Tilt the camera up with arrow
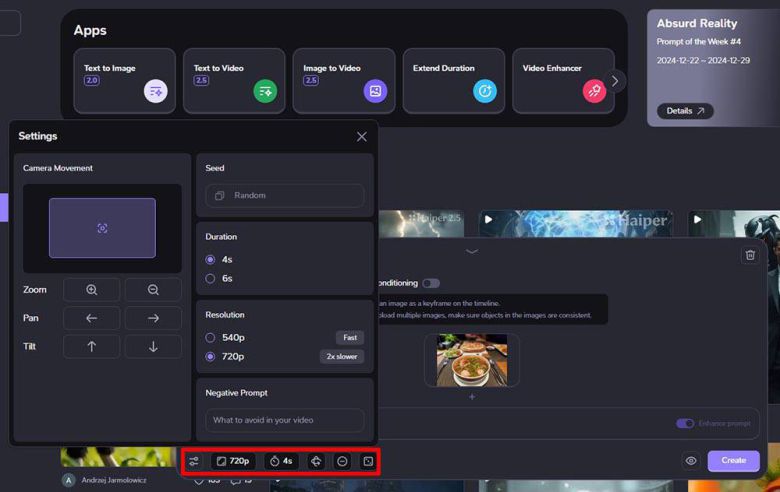 tap(91, 346)
